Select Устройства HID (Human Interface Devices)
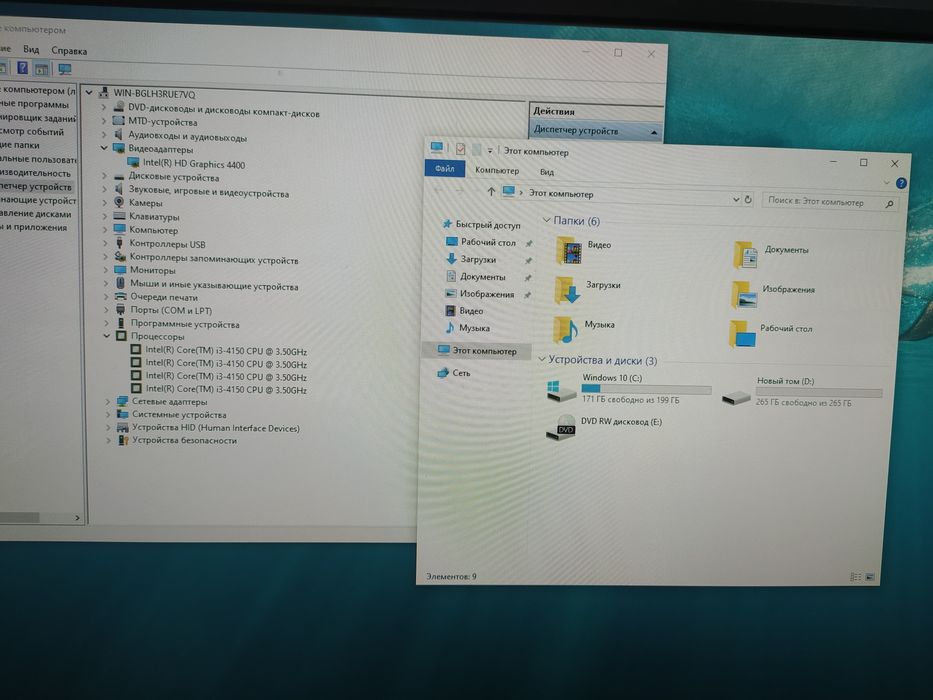Screen dimensions: 933x700 click(208, 427)
